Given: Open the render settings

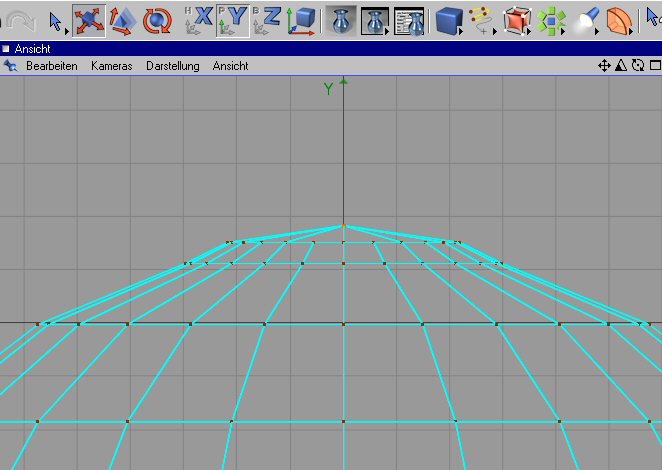Looking at the screenshot, I should point(408,19).
